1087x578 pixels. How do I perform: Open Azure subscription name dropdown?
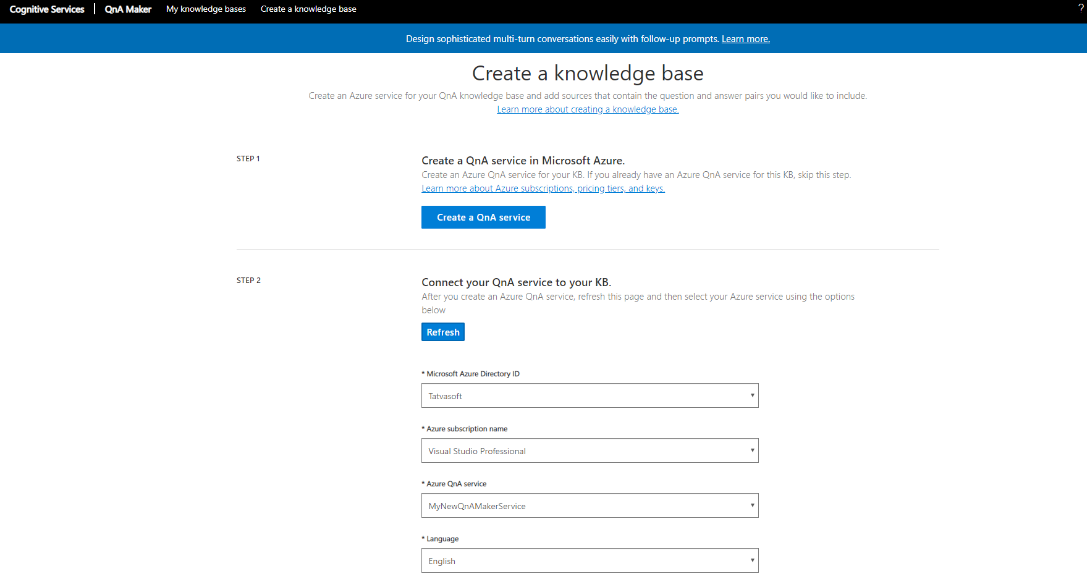coord(590,450)
